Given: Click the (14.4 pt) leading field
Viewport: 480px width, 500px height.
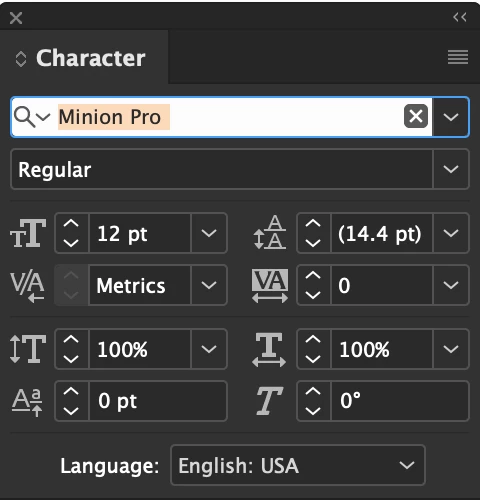Looking at the screenshot, I should point(382,233).
